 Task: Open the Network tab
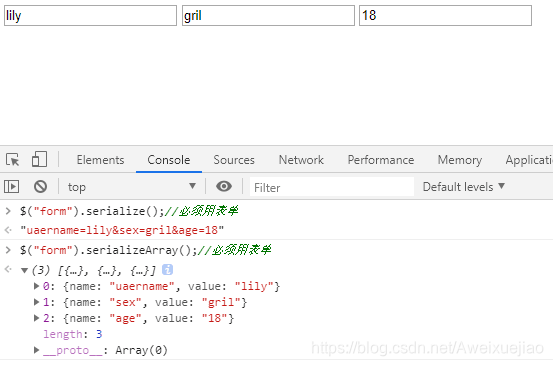click(301, 160)
